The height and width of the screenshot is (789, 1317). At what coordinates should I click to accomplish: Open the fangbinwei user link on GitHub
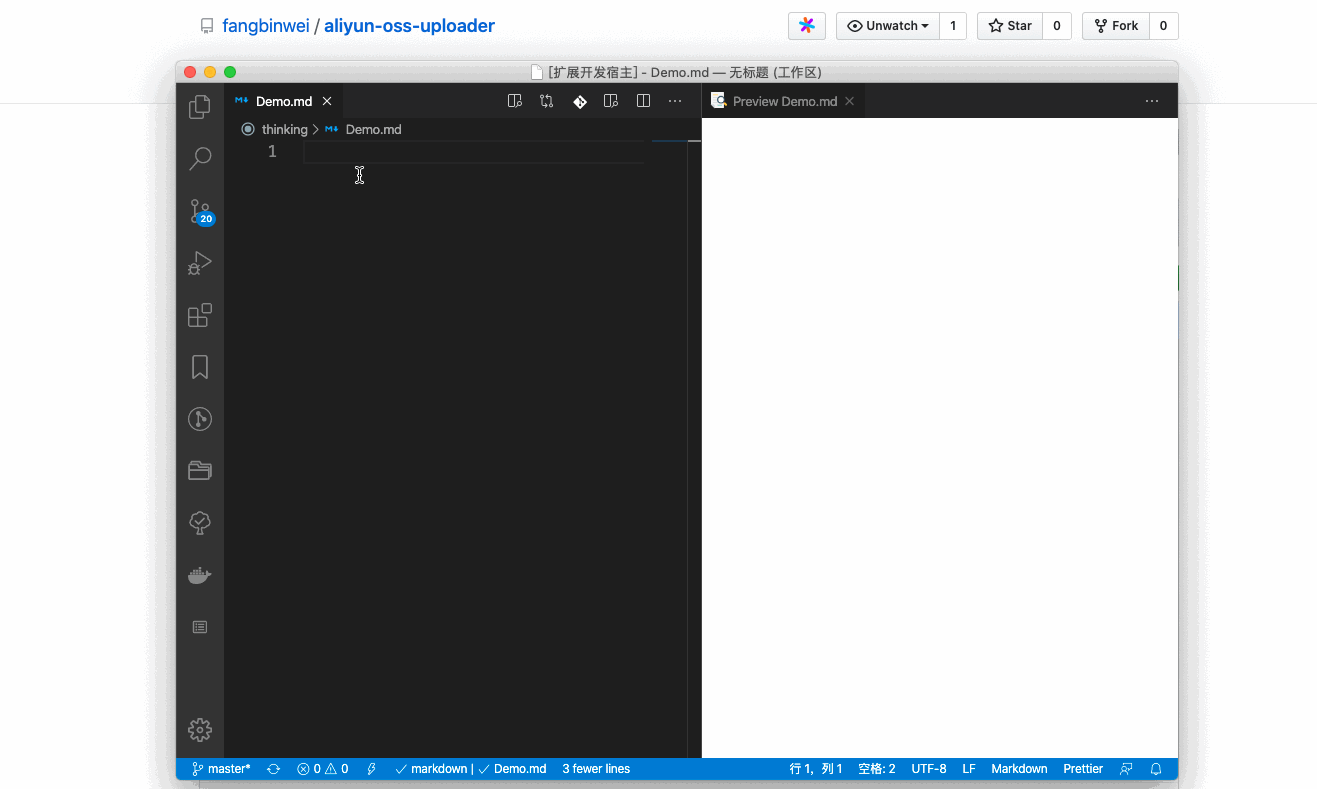(266, 26)
